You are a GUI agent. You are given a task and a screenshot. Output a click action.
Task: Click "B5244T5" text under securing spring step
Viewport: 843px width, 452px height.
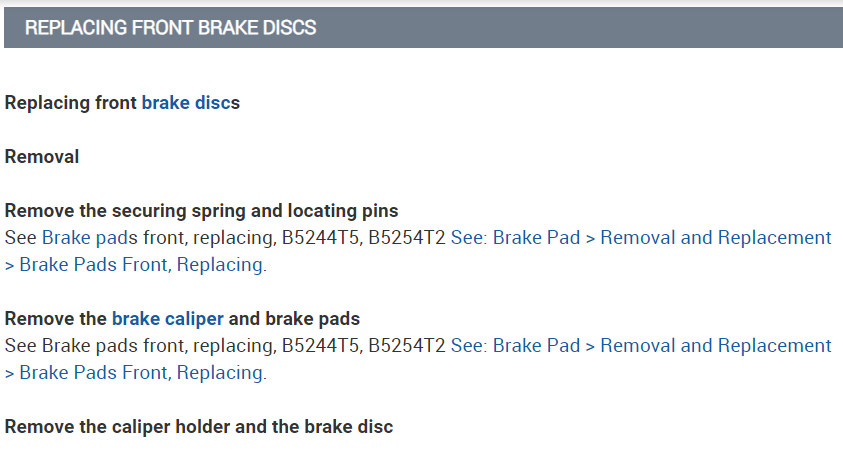(x=321, y=238)
